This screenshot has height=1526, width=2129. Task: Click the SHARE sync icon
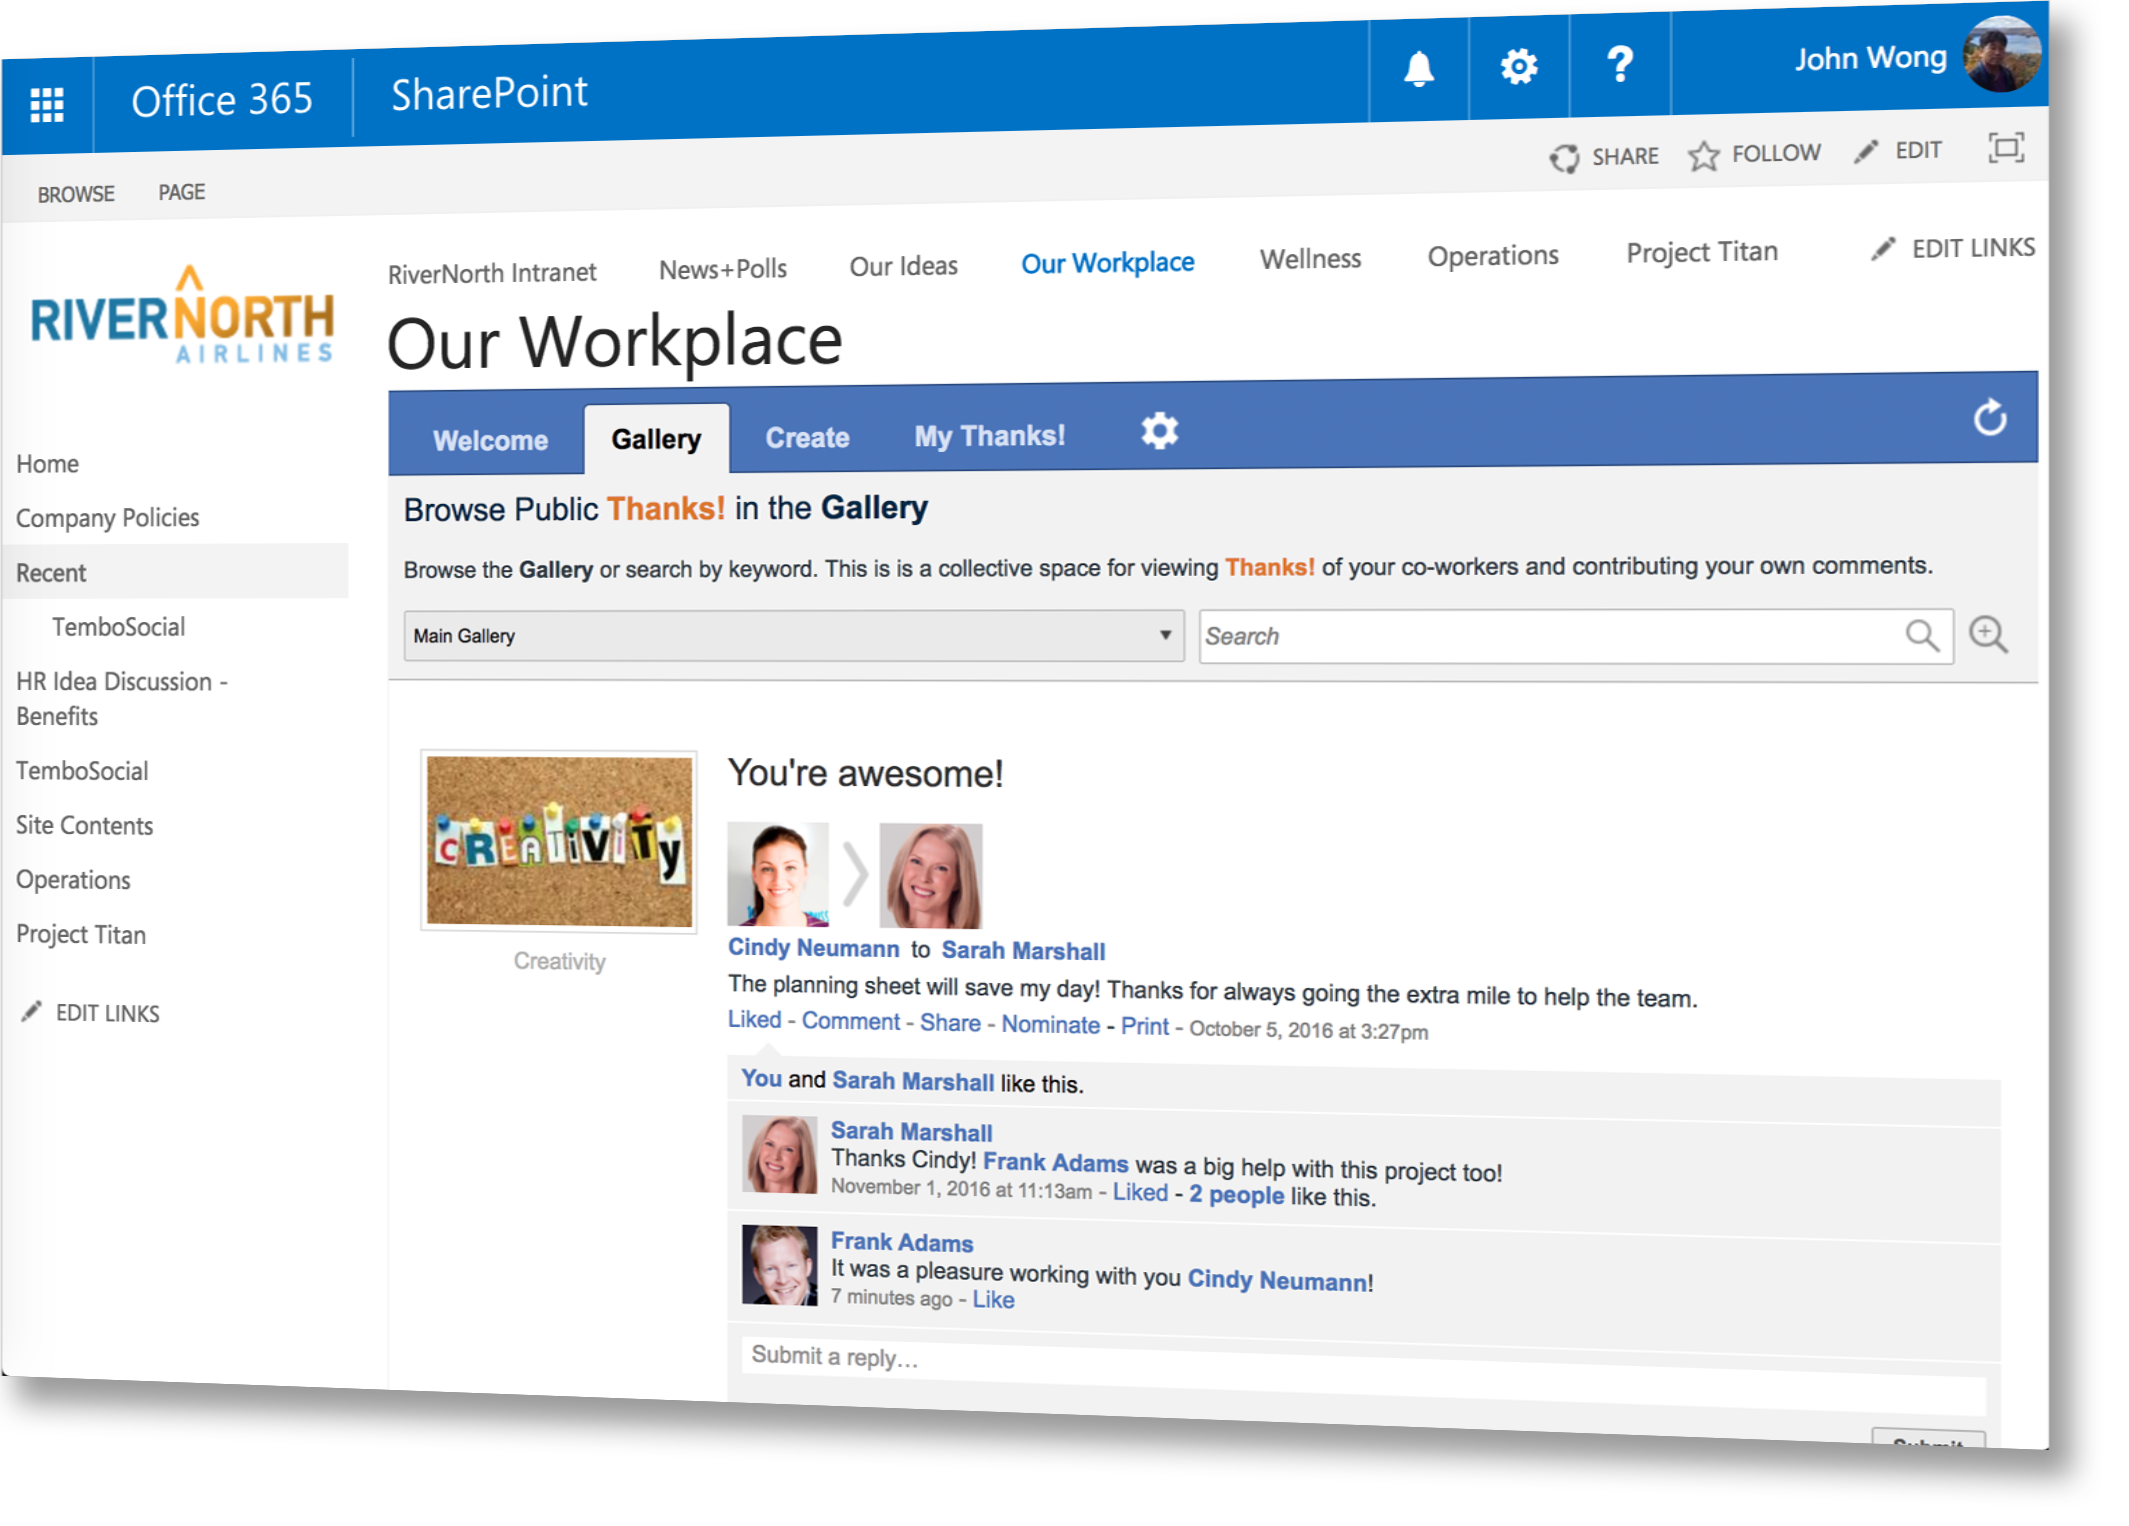point(1564,158)
